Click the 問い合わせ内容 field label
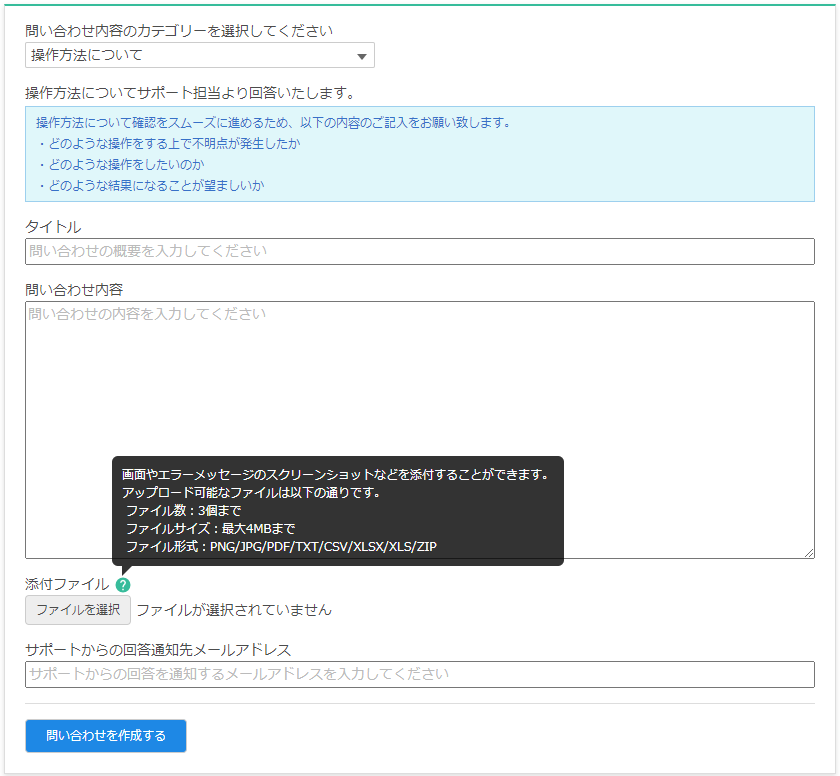The height and width of the screenshot is (776, 840). [74, 290]
